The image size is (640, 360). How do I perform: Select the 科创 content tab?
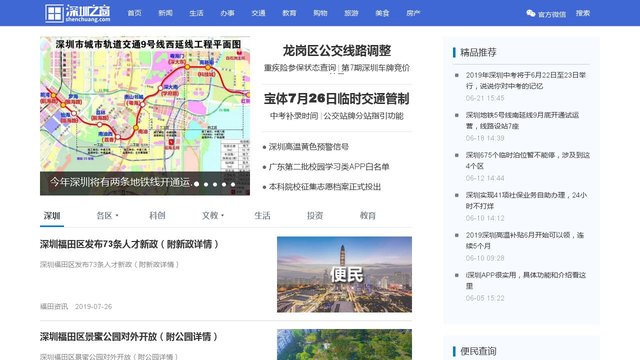[157, 216]
